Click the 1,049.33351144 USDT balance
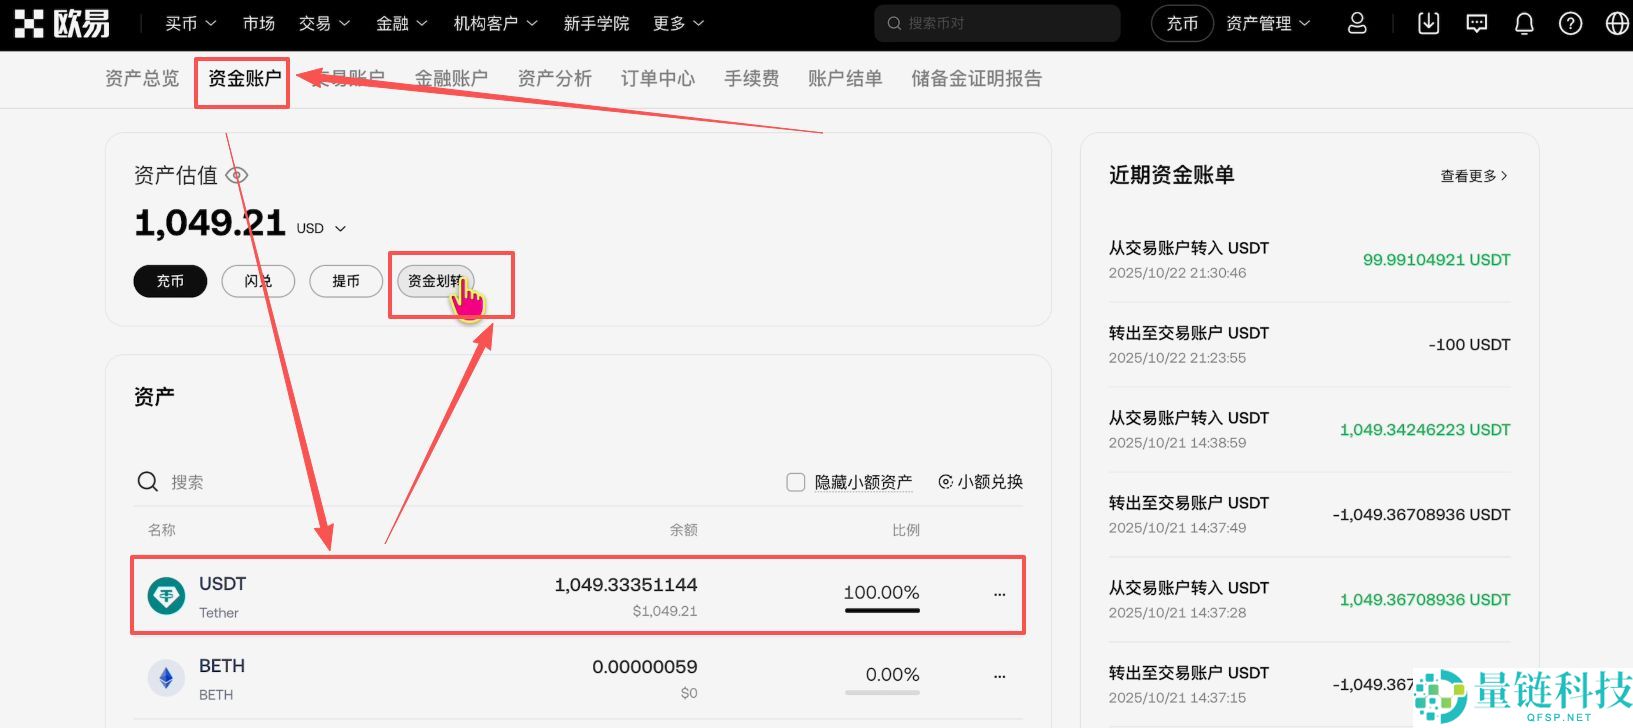The height and width of the screenshot is (728, 1633). [626, 585]
